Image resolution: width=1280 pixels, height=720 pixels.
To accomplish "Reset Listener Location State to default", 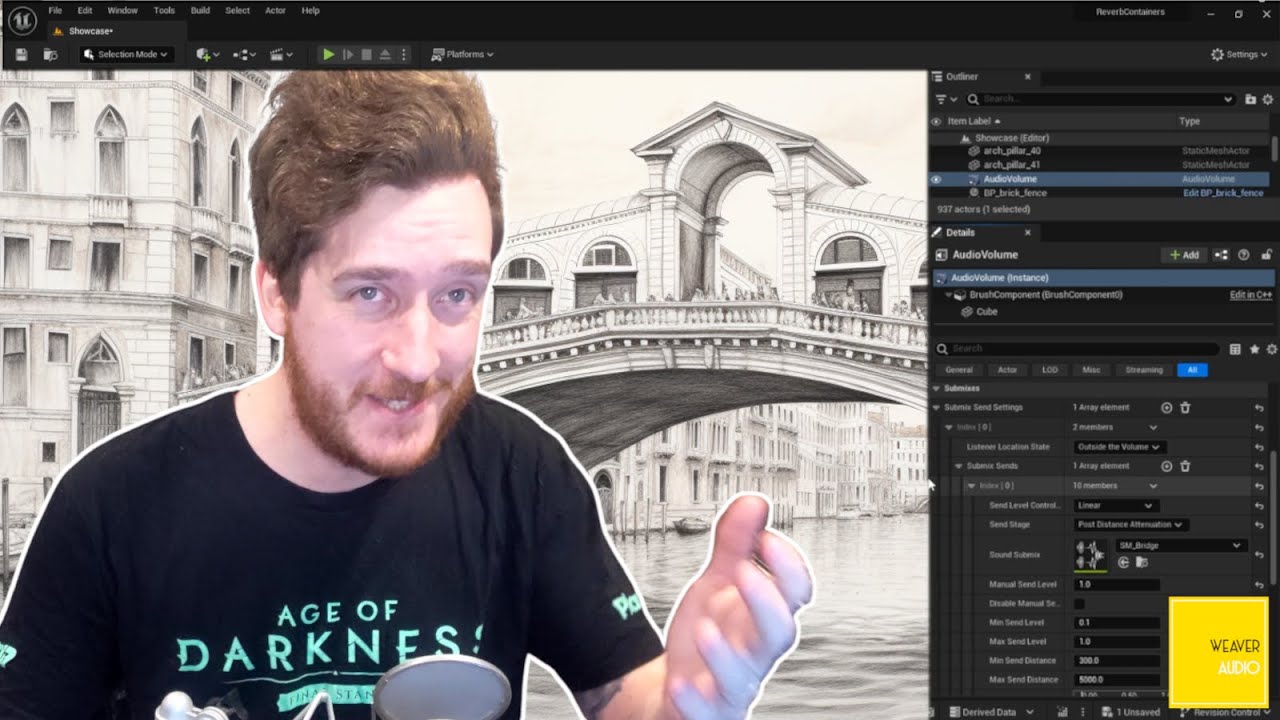I will click(1259, 447).
